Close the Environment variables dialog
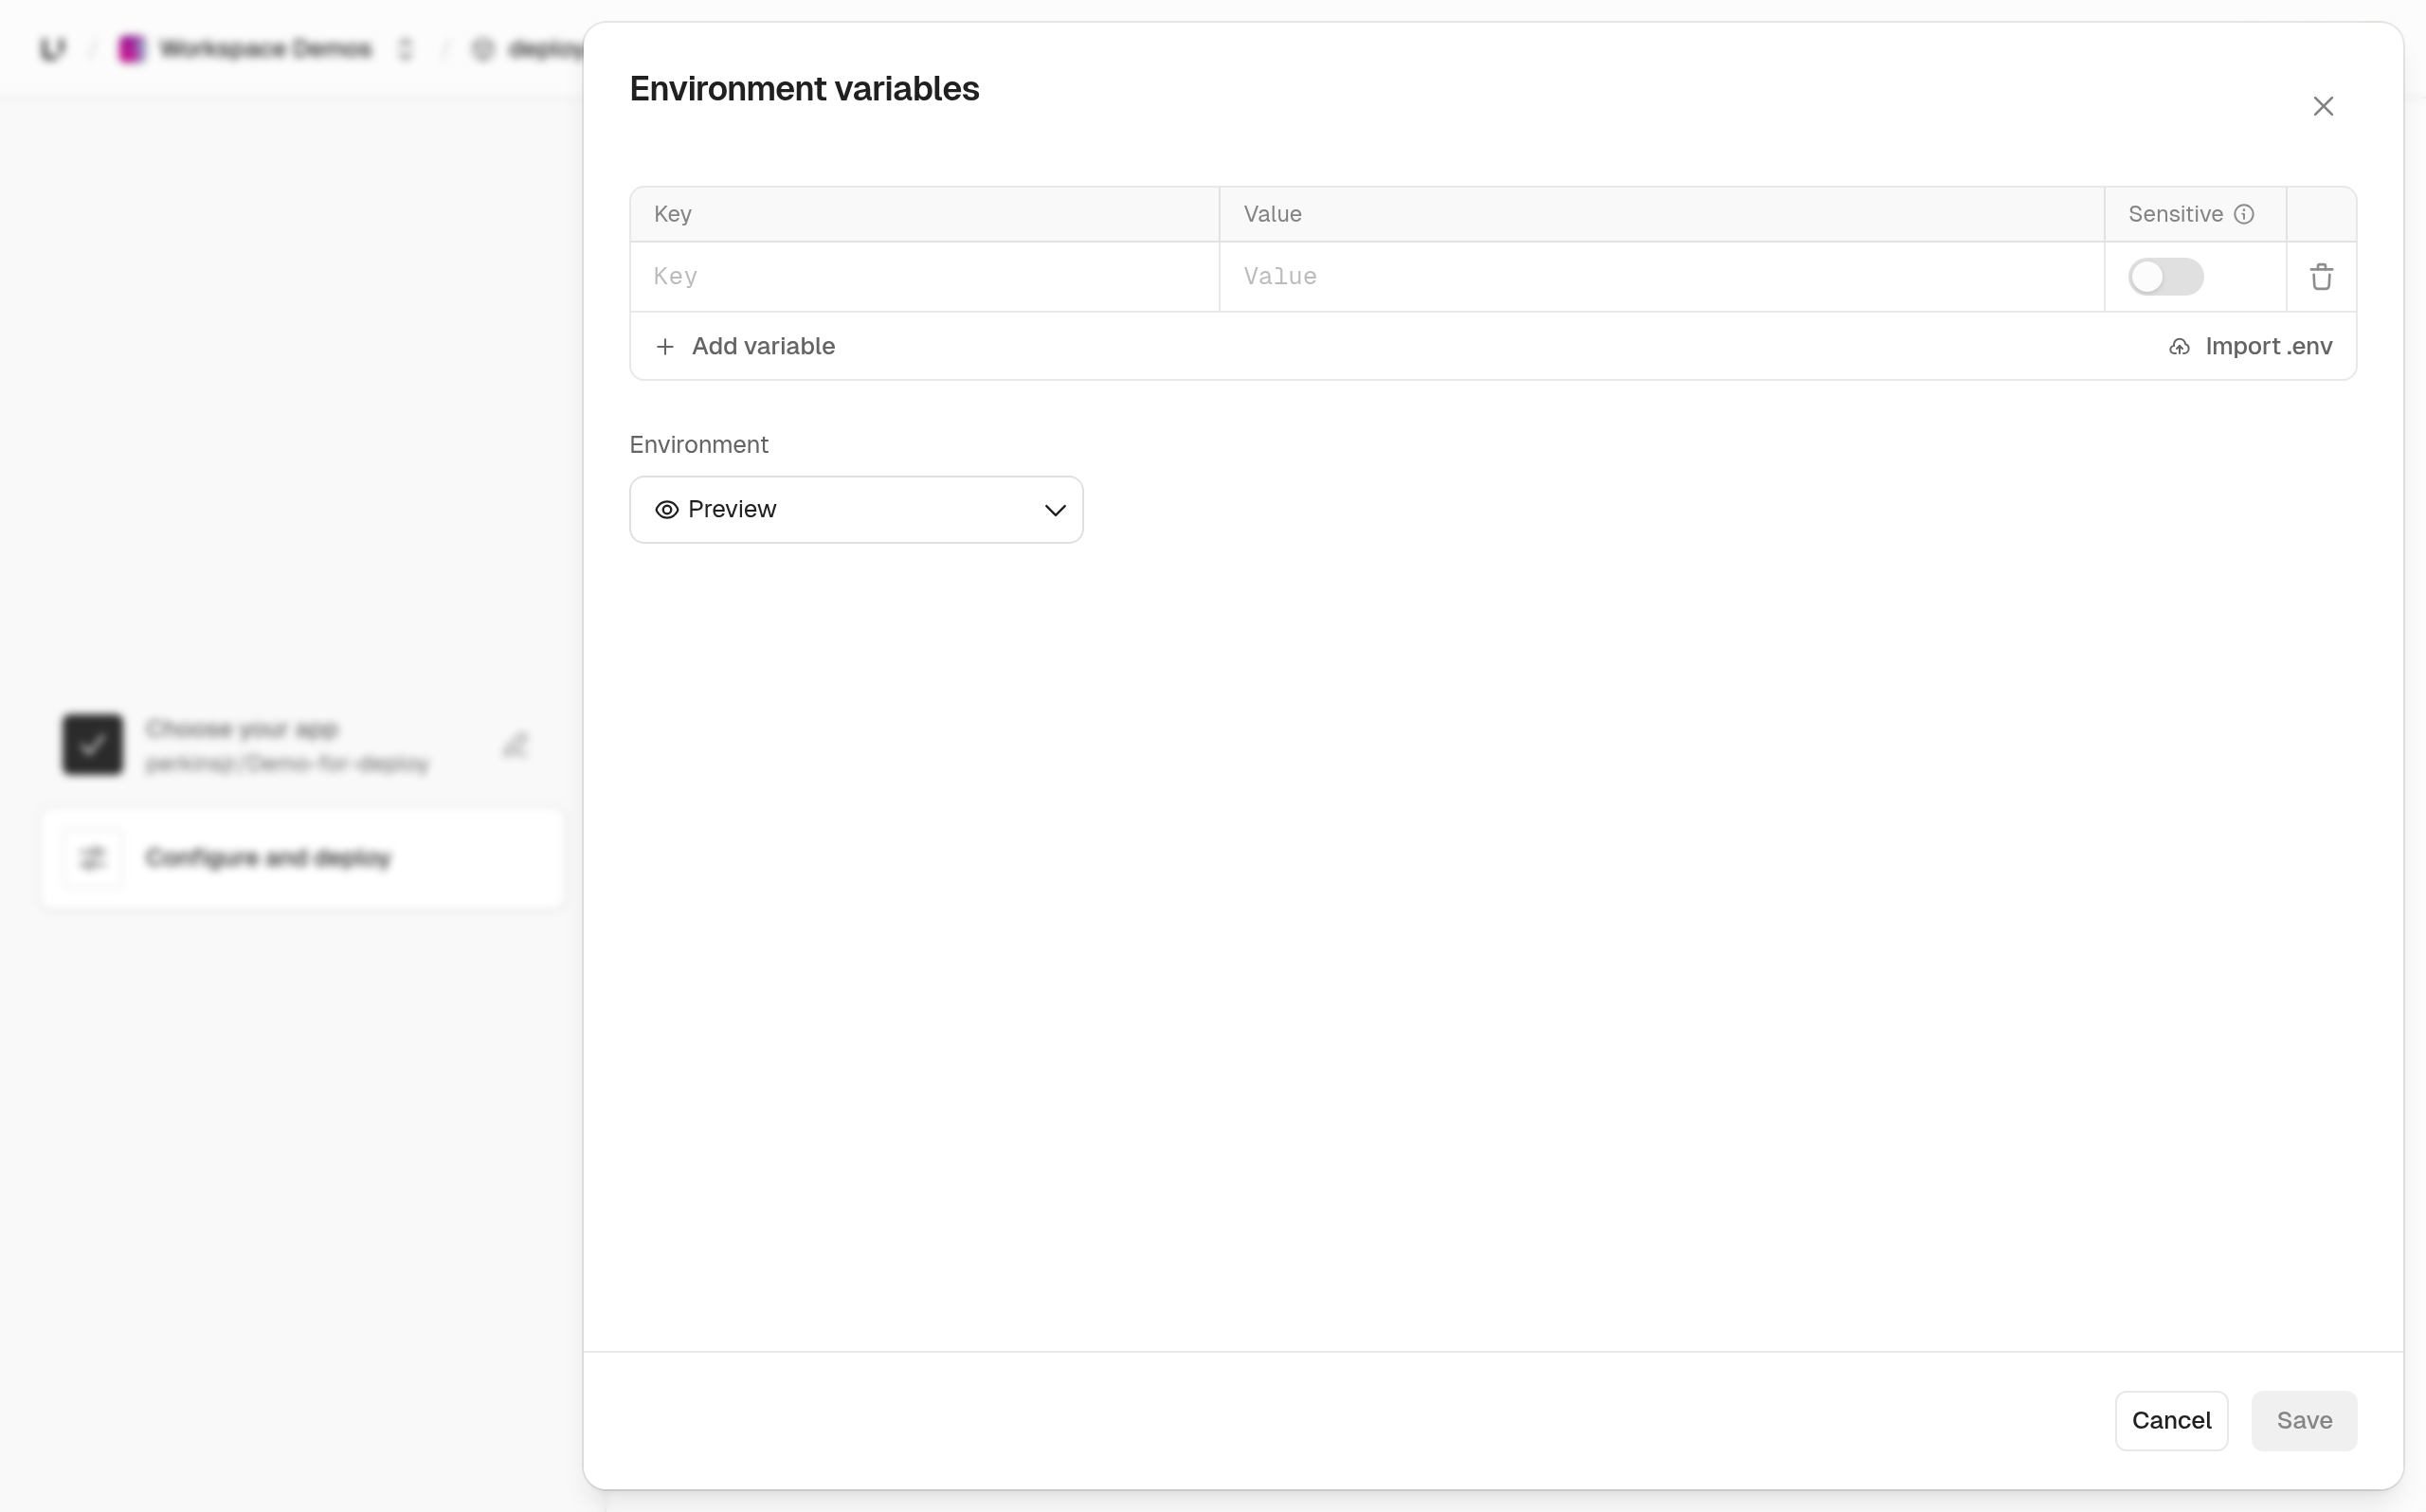This screenshot has height=1512, width=2426. (2323, 106)
